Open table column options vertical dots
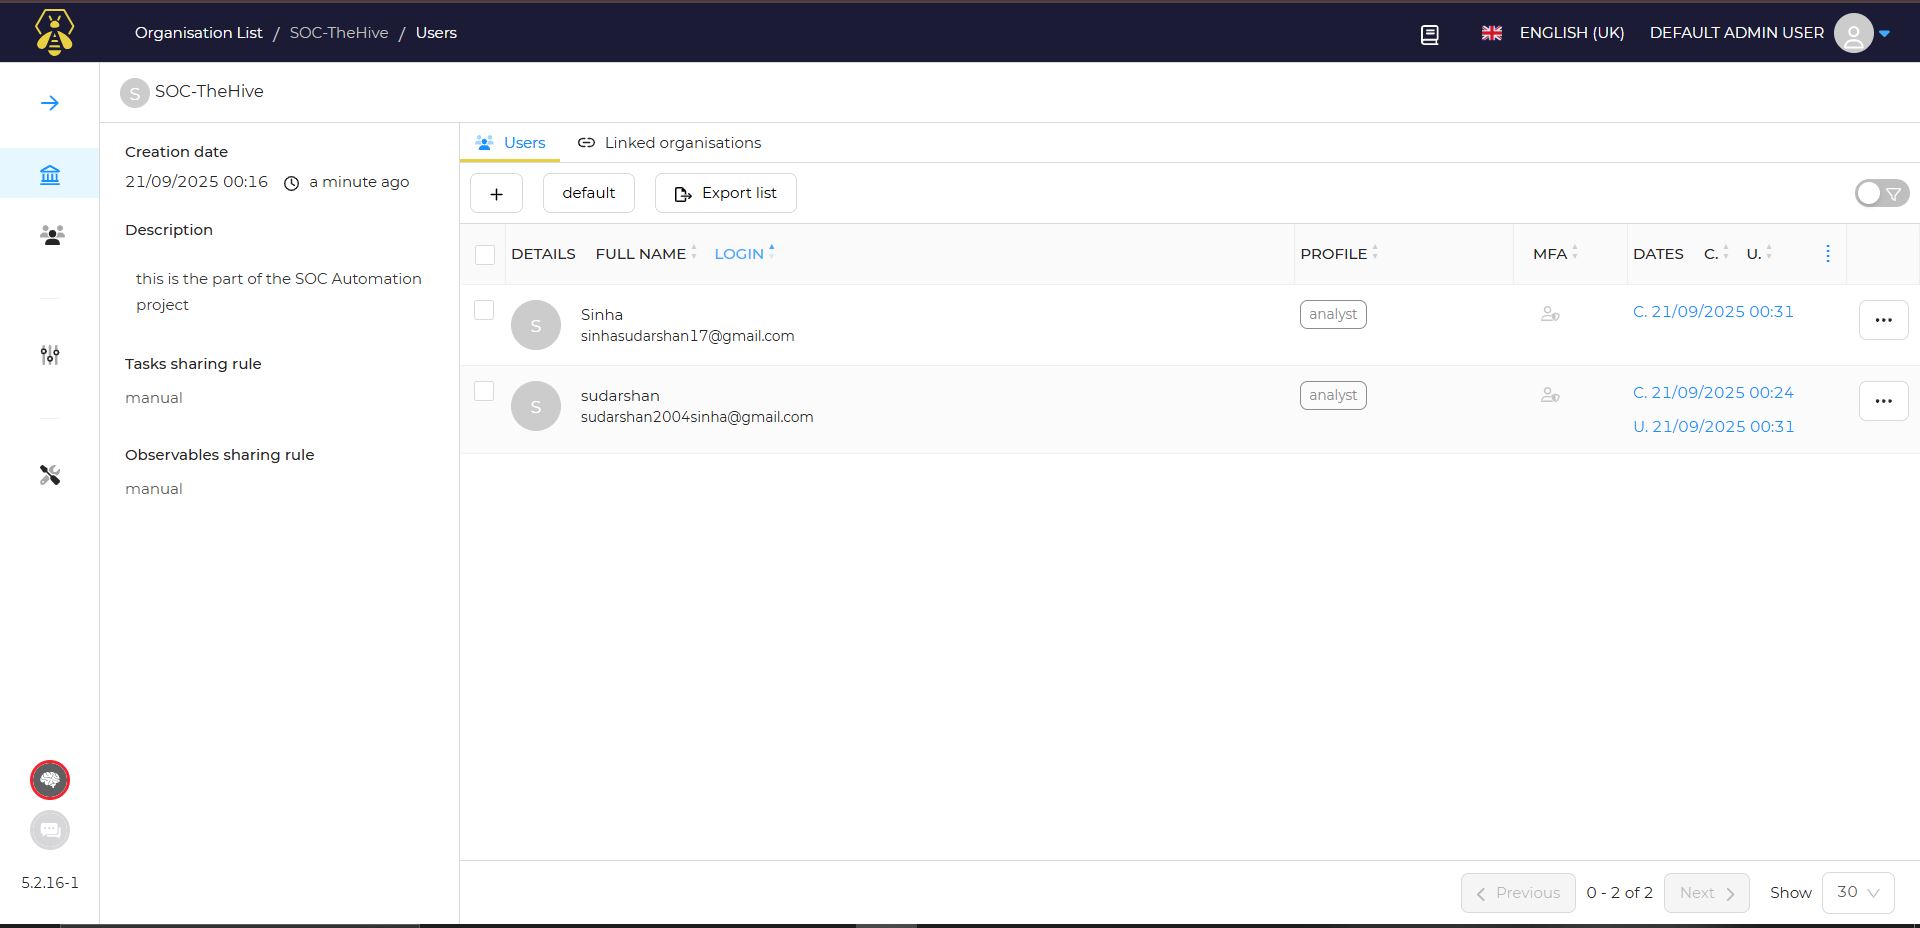The height and width of the screenshot is (928, 1920). tap(1828, 254)
